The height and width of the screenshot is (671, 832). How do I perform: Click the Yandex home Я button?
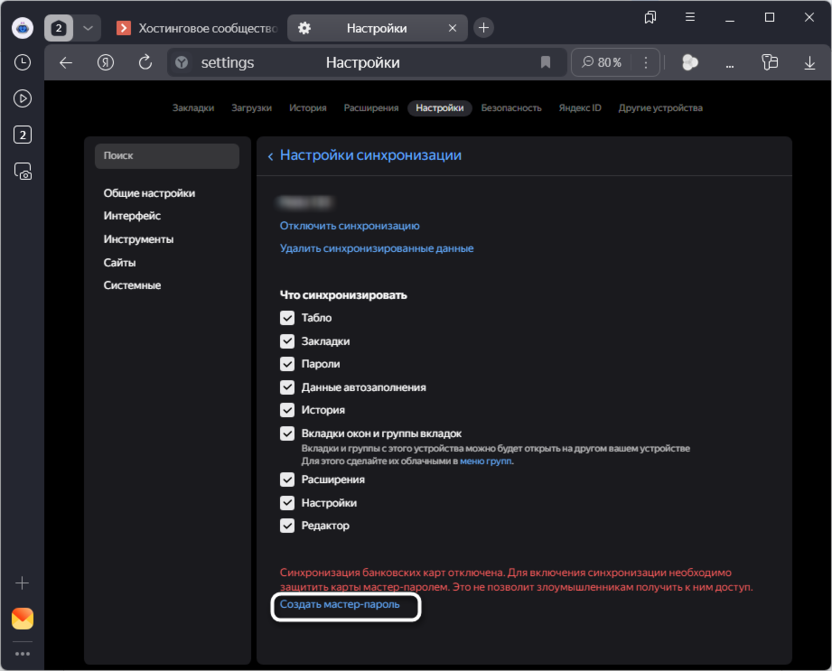point(106,63)
